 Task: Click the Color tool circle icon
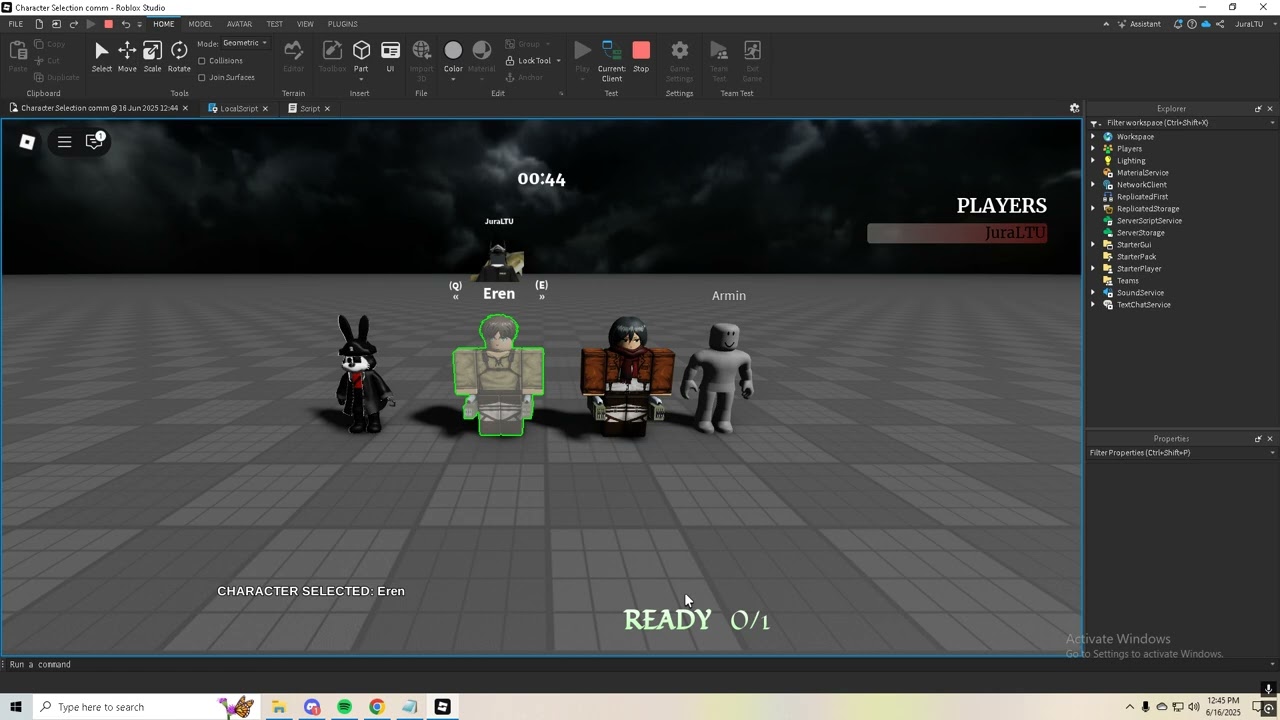(x=453, y=50)
